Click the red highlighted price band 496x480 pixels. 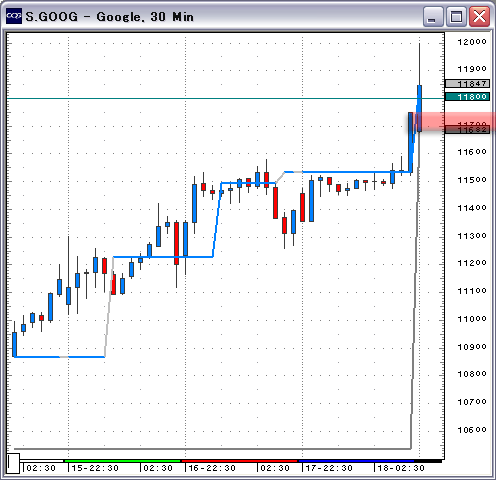point(453,120)
